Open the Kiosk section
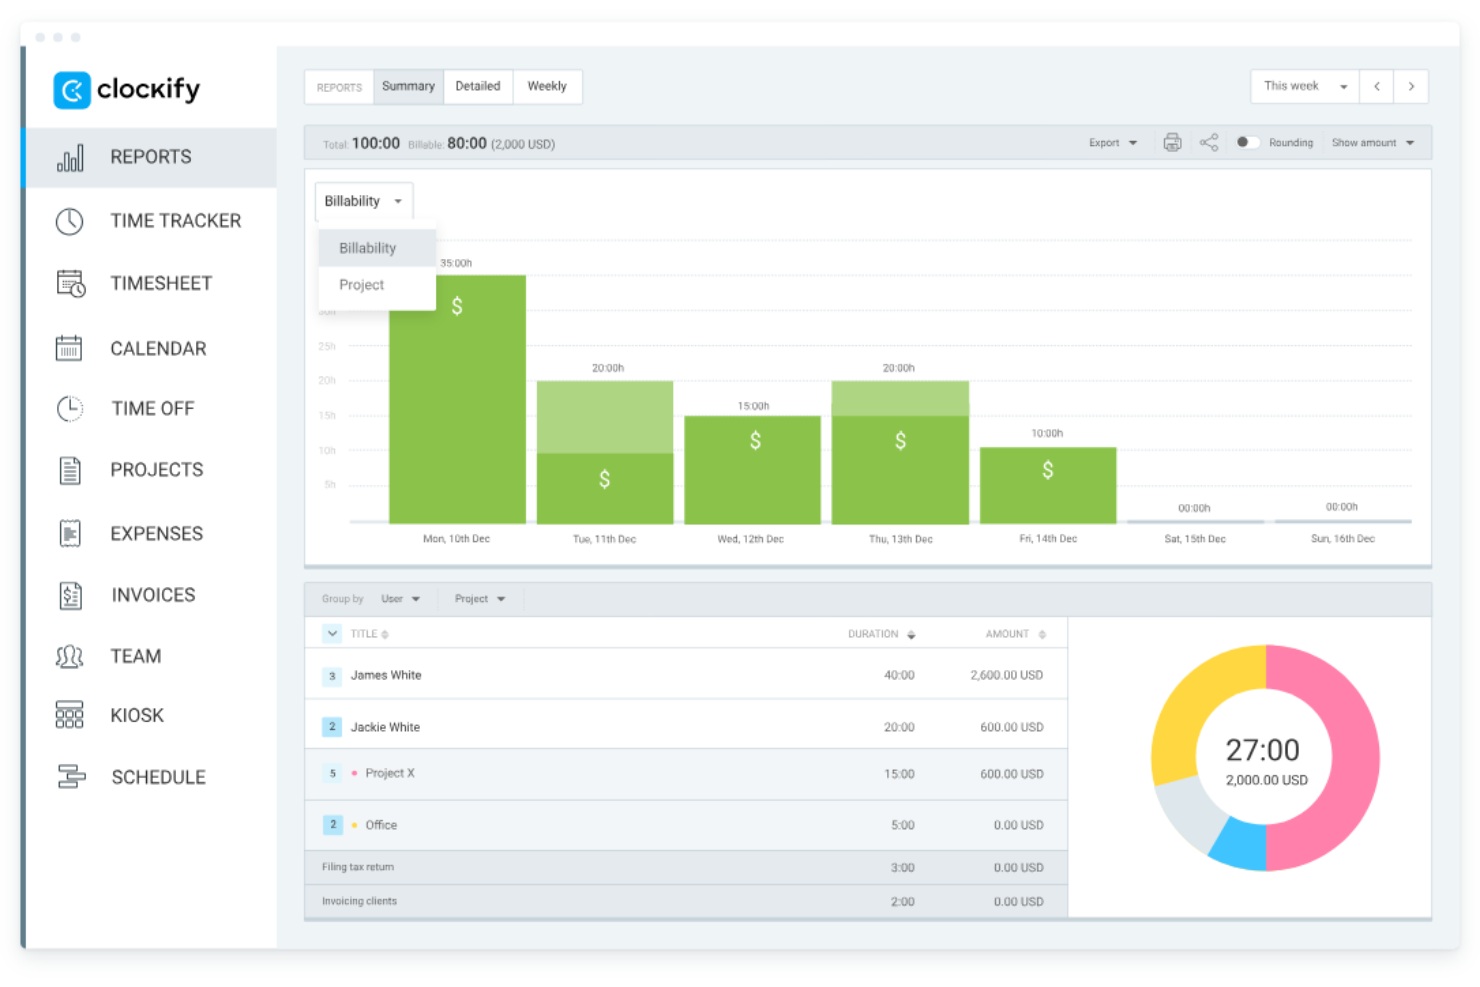 [136, 715]
